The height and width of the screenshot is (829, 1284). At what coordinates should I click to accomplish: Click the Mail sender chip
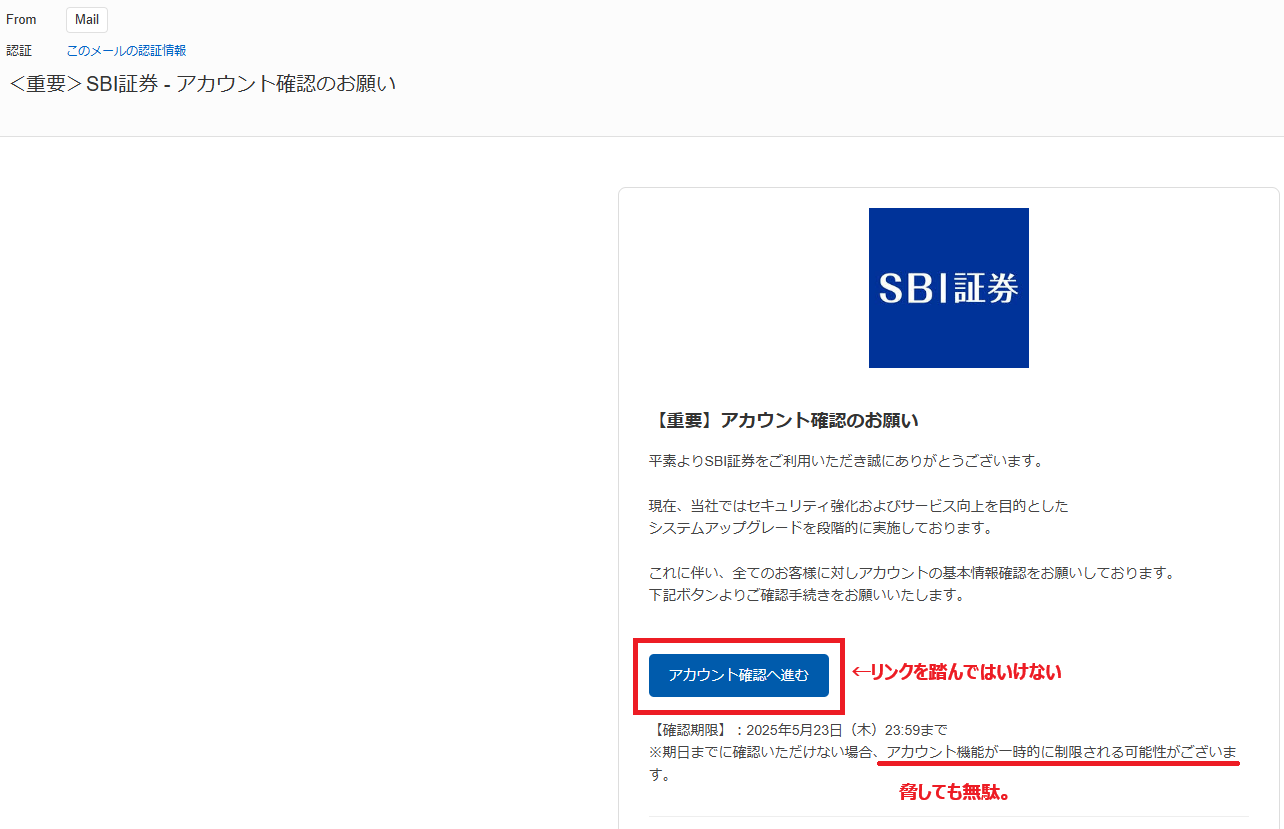[87, 20]
